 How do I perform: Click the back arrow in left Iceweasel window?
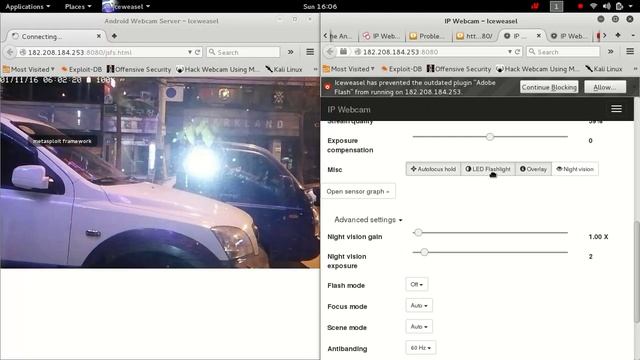pyautogui.click(x=10, y=52)
